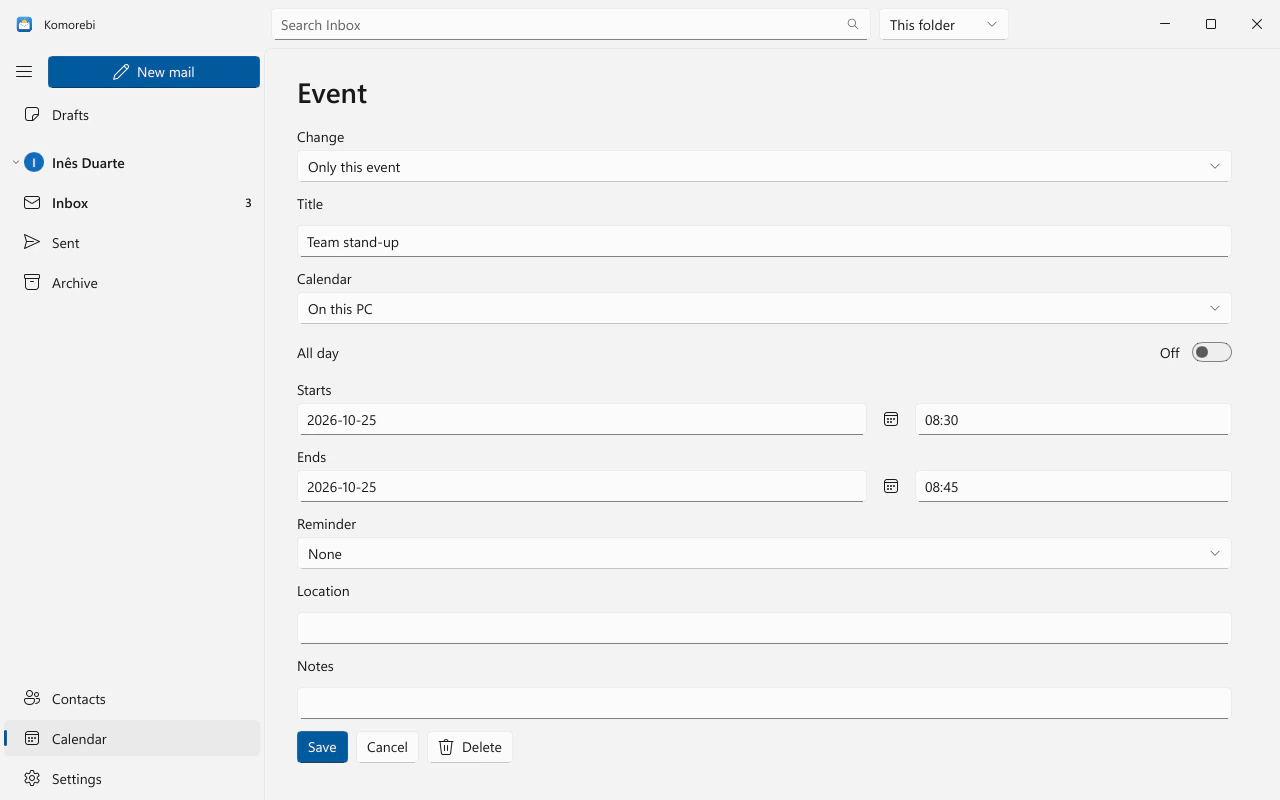Click the Location input field
Viewport: 1280px width, 800px height.
coord(764,628)
